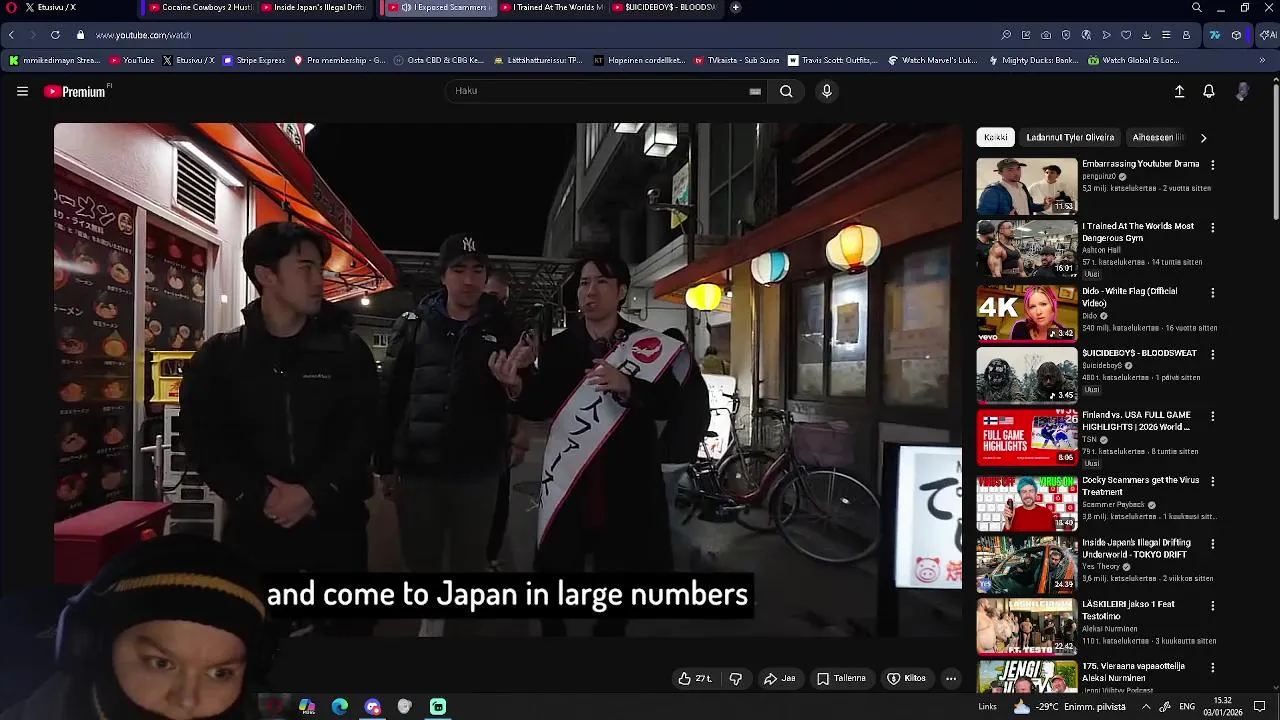Open I Trained At The Worlds Most Dangerous Gym title

[1138, 232]
